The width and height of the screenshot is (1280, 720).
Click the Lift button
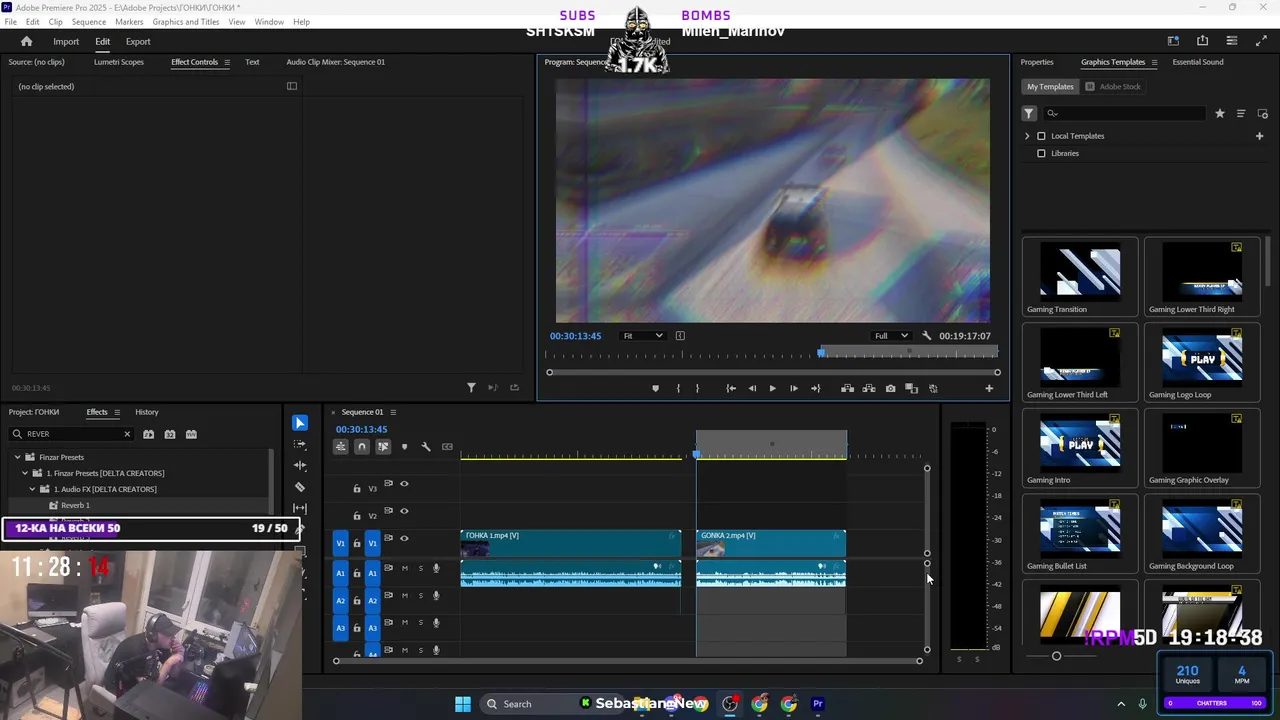(847, 388)
